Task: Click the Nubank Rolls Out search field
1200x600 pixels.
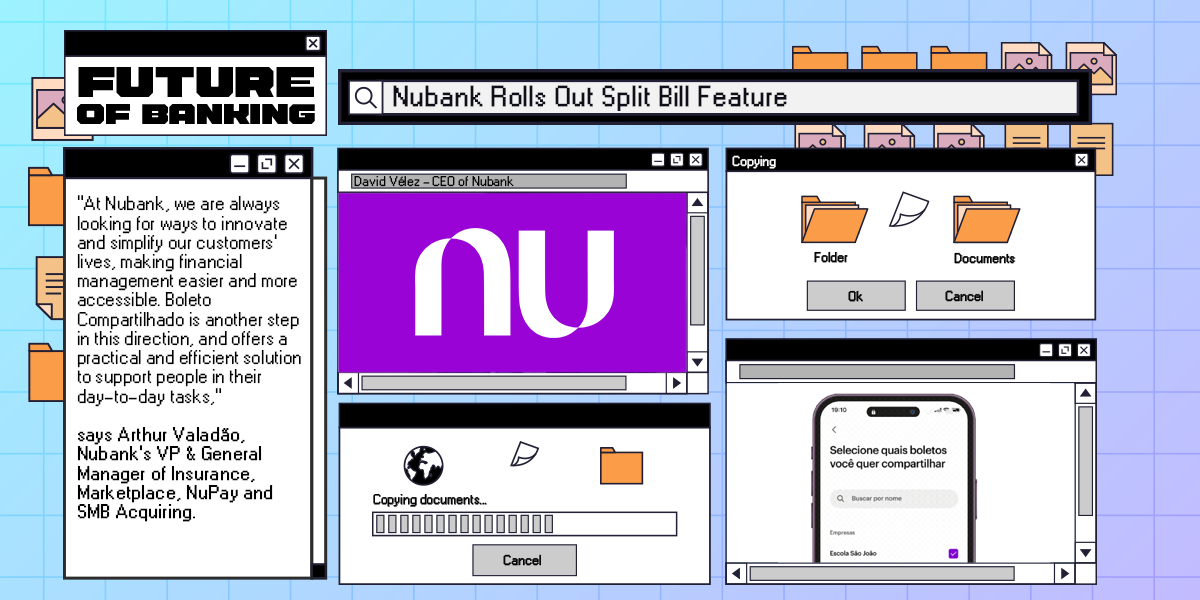Action: coord(730,97)
